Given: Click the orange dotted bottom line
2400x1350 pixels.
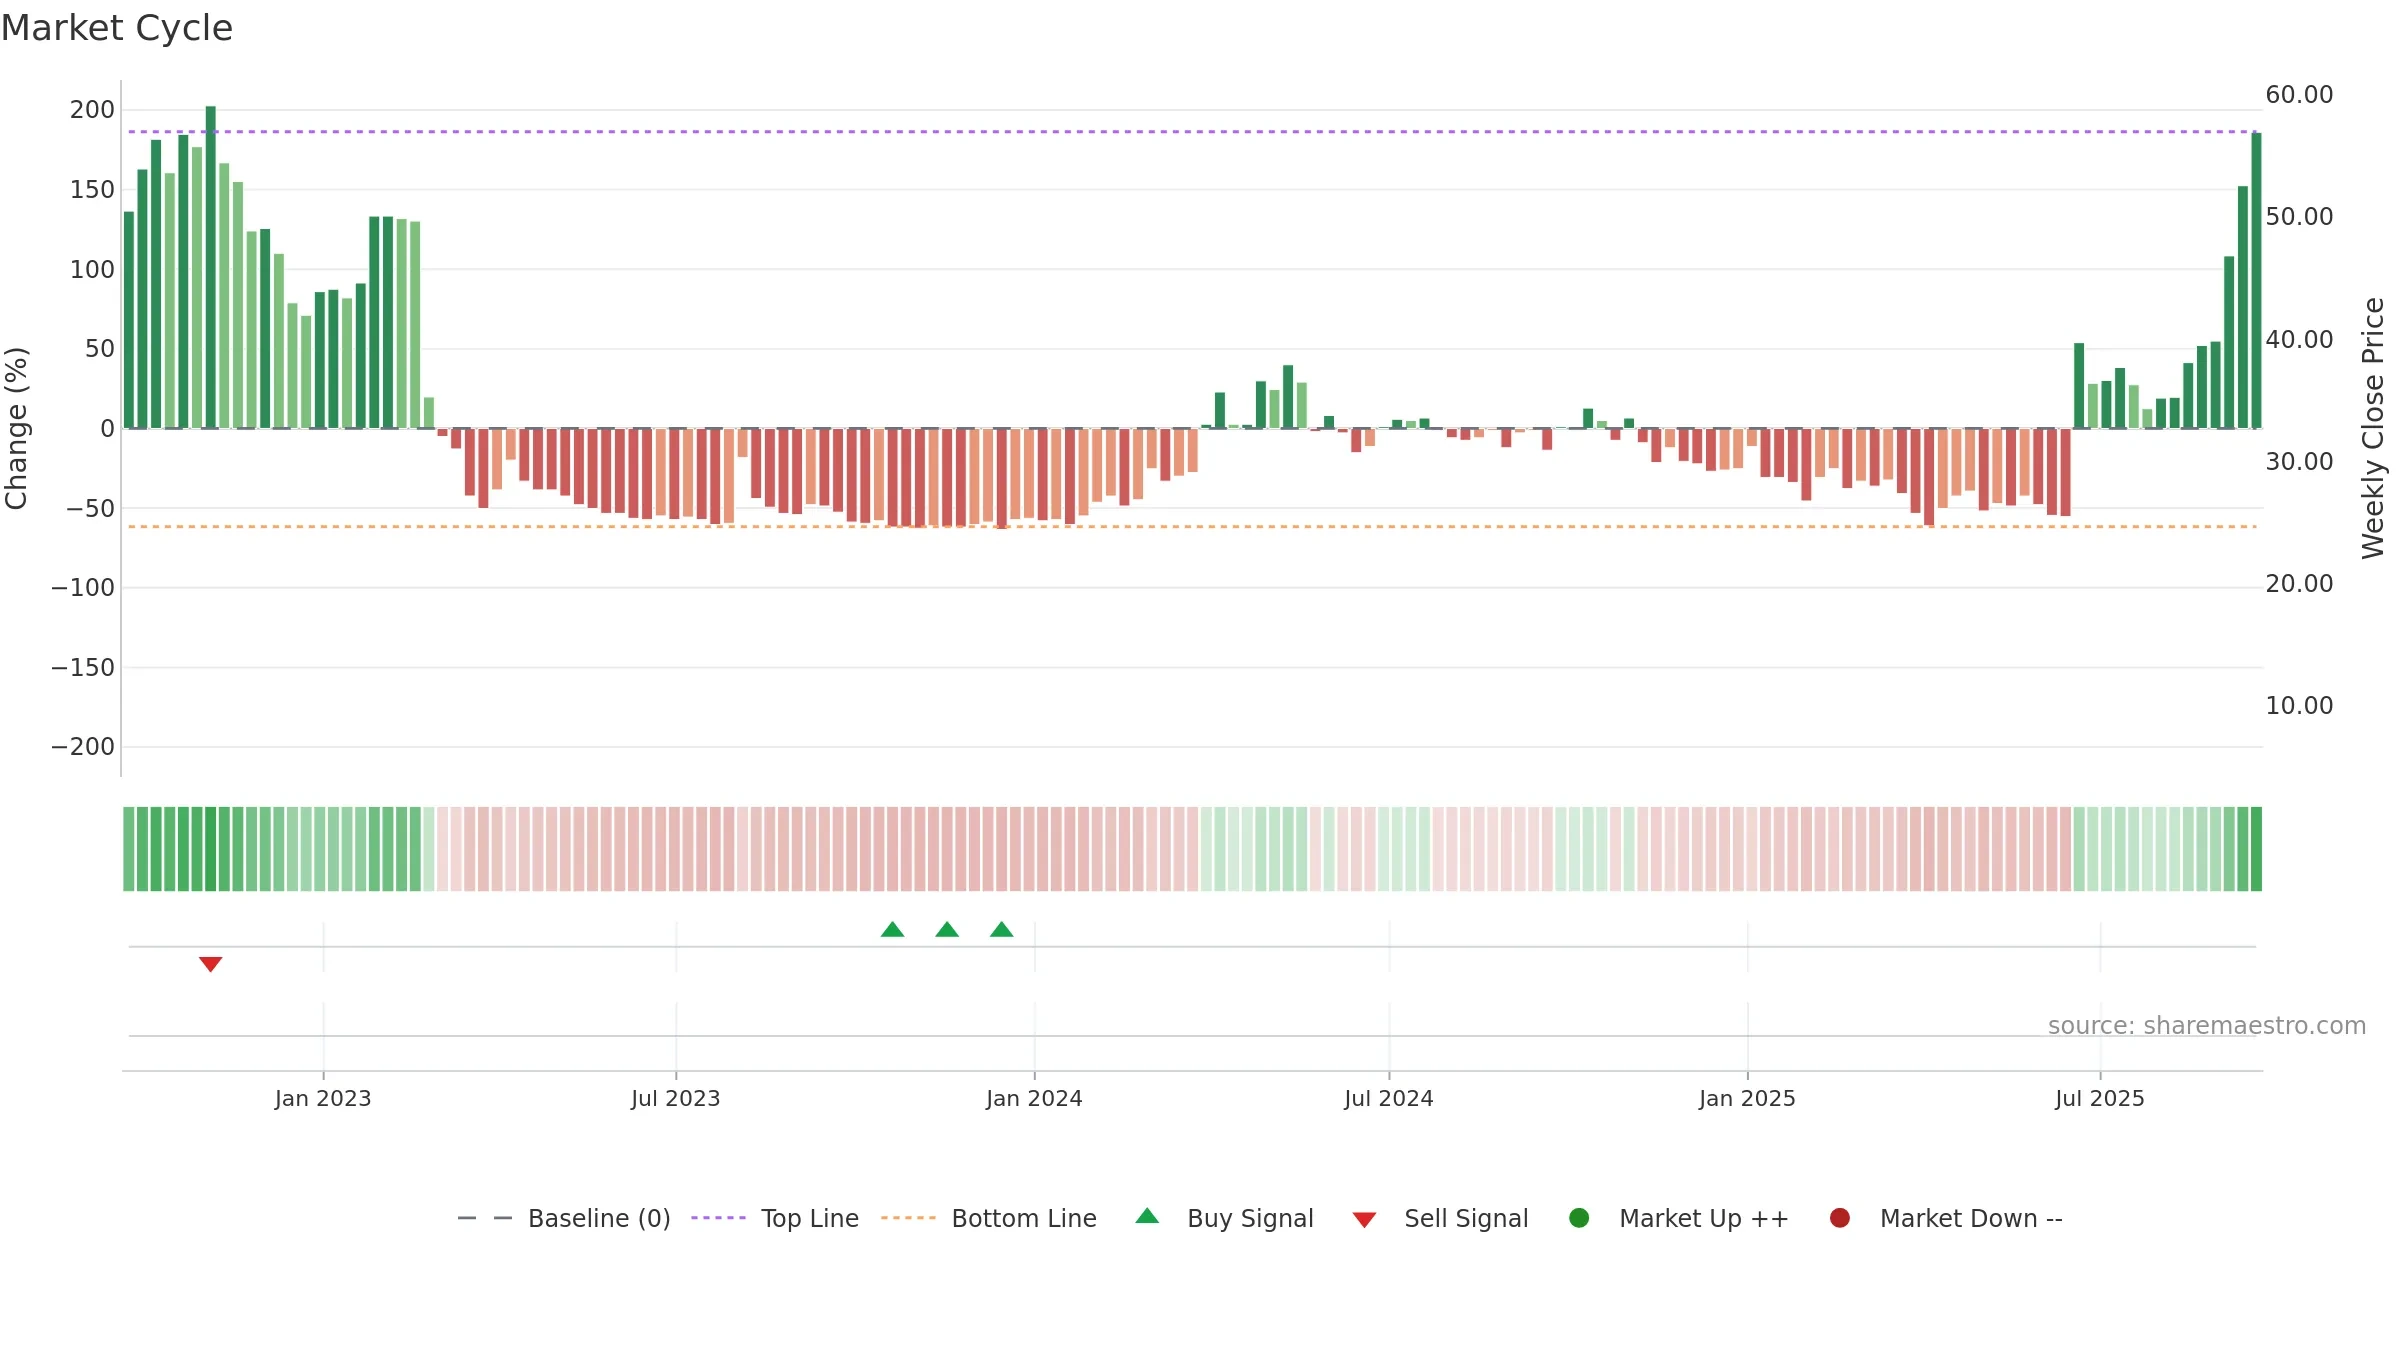Looking at the screenshot, I should (x=1192, y=526).
